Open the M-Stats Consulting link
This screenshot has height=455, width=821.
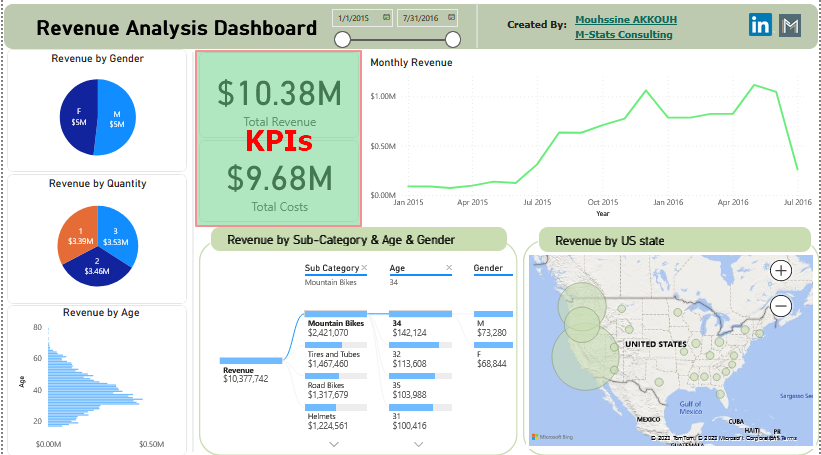click(623, 35)
